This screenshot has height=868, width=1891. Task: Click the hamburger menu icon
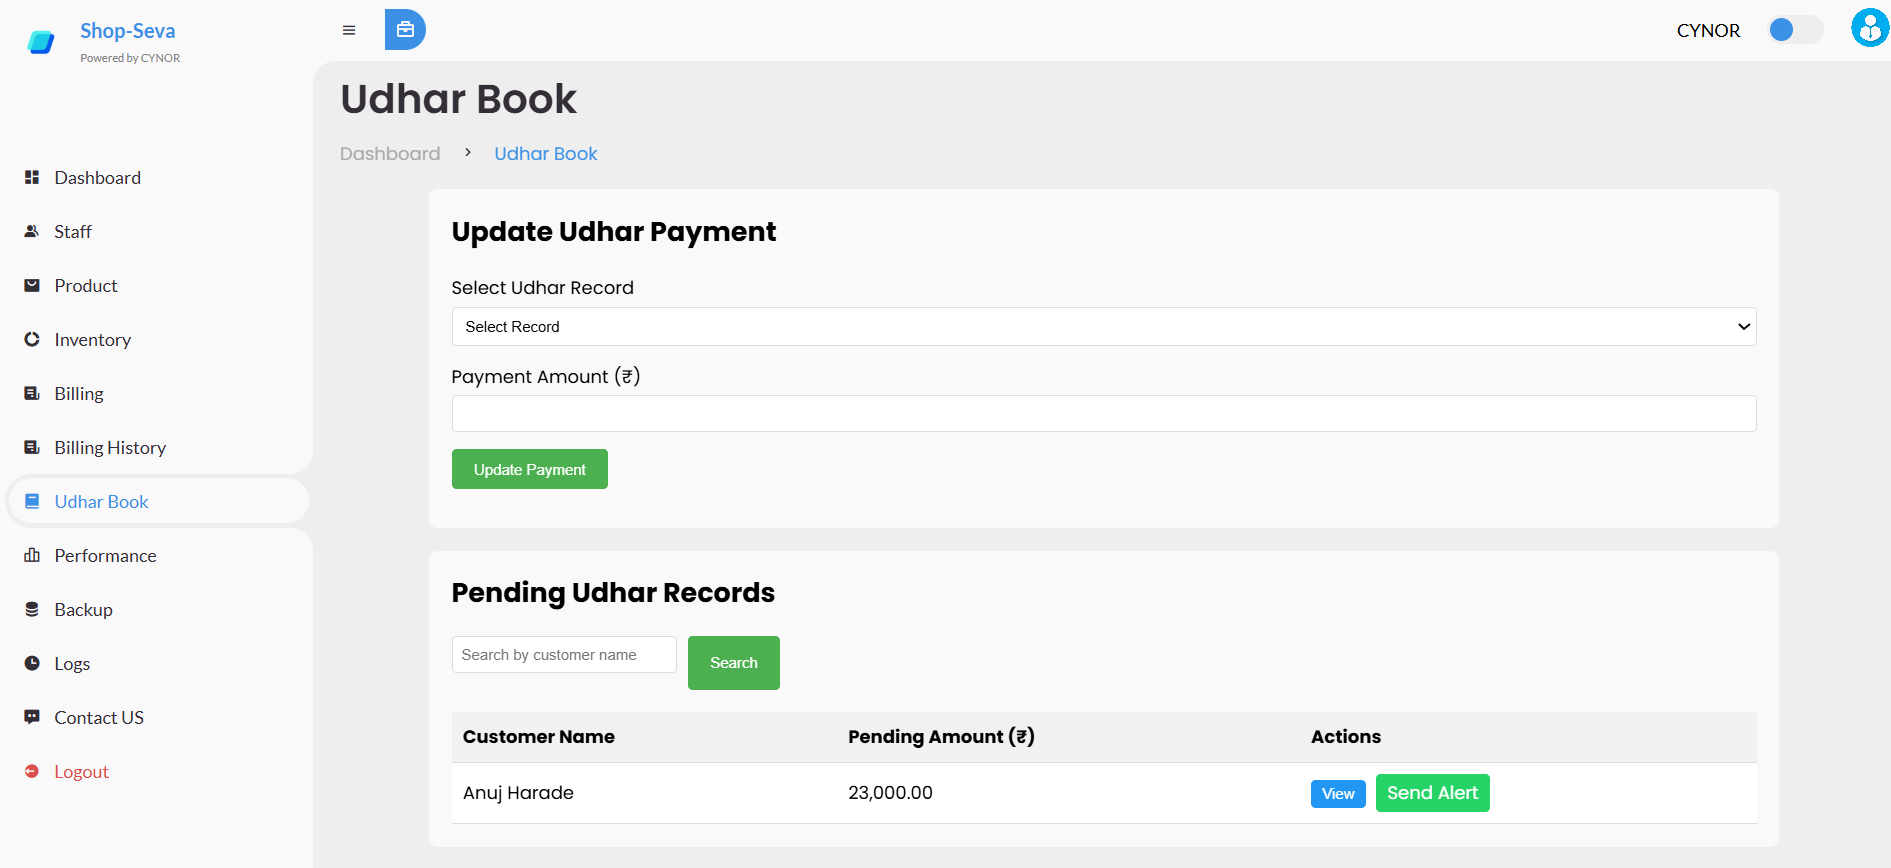pos(349,30)
